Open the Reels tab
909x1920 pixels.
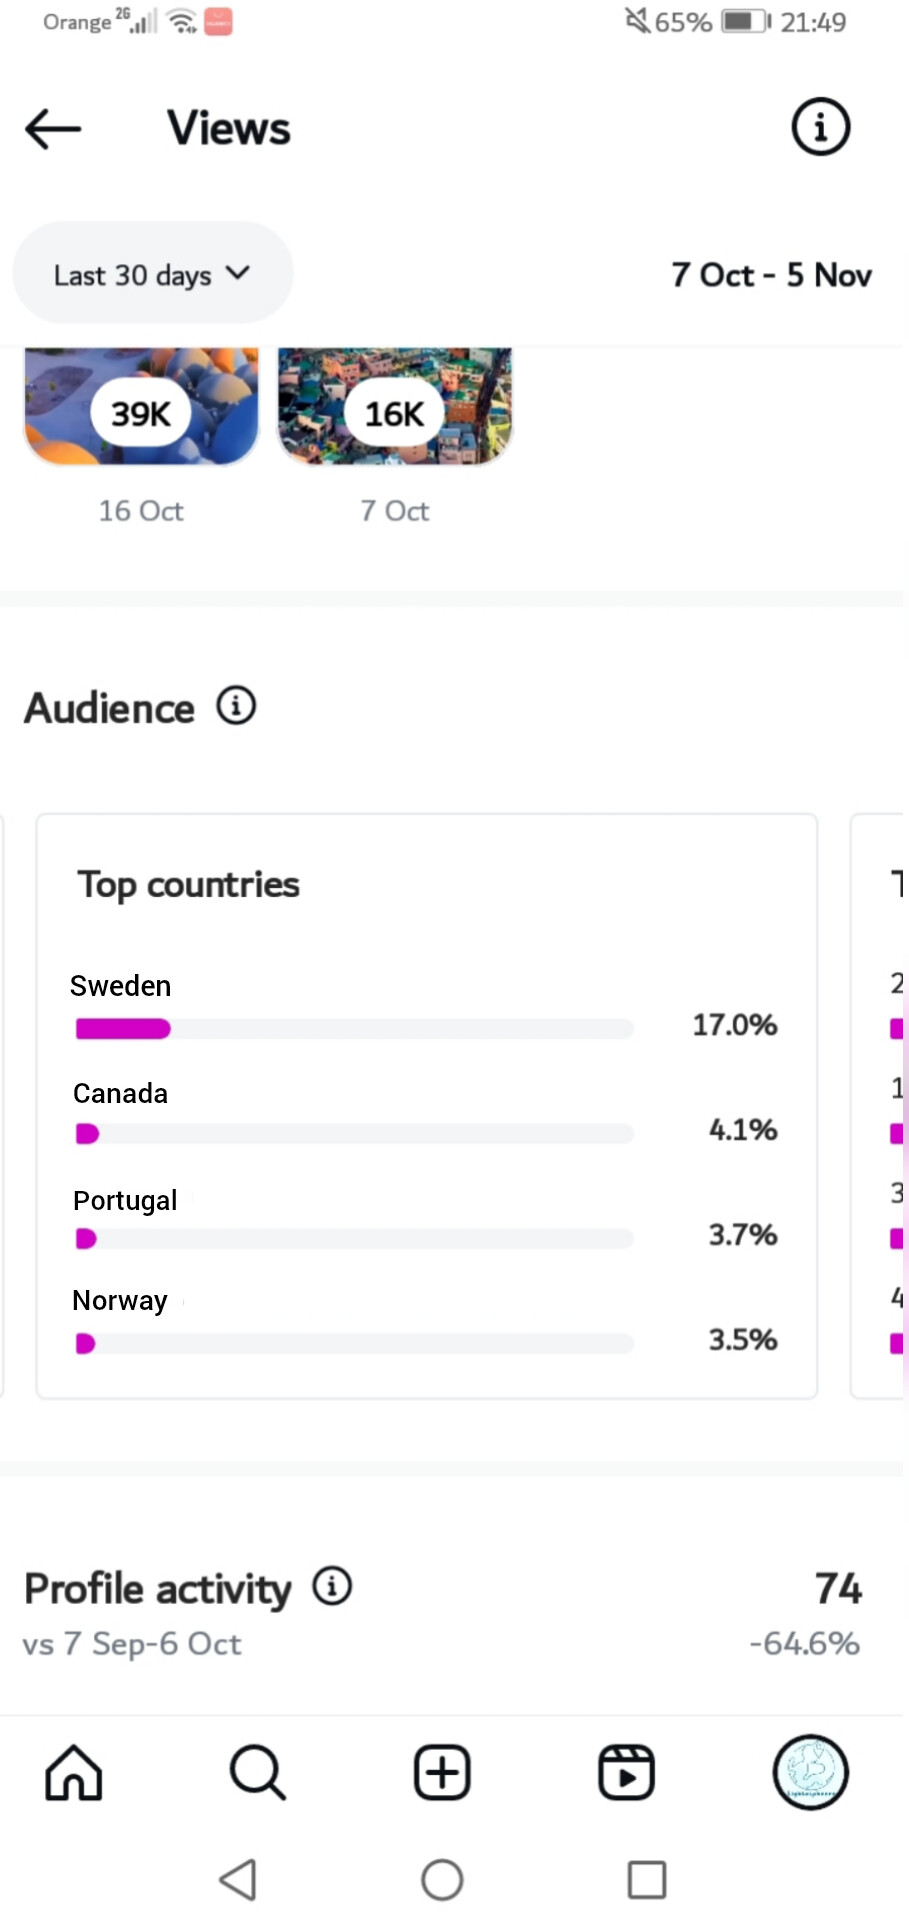(x=626, y=1773)
